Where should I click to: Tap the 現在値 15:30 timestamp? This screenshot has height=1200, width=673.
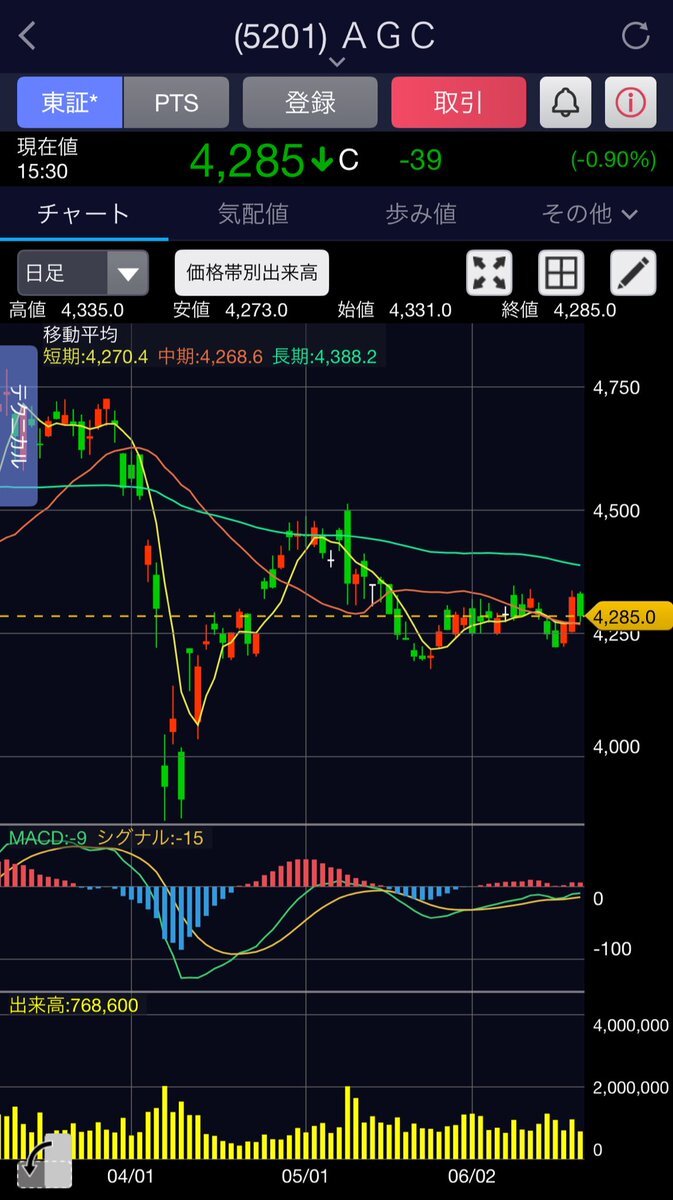[x=47, y=159]
